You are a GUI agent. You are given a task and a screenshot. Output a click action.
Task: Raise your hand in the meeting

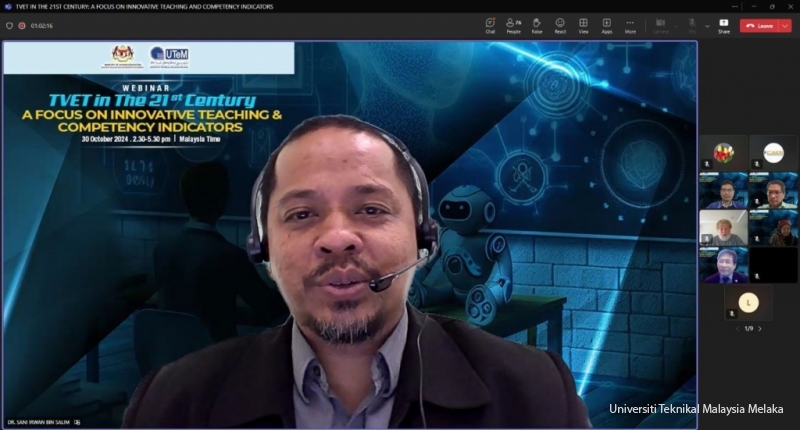[x=537, y=25]
